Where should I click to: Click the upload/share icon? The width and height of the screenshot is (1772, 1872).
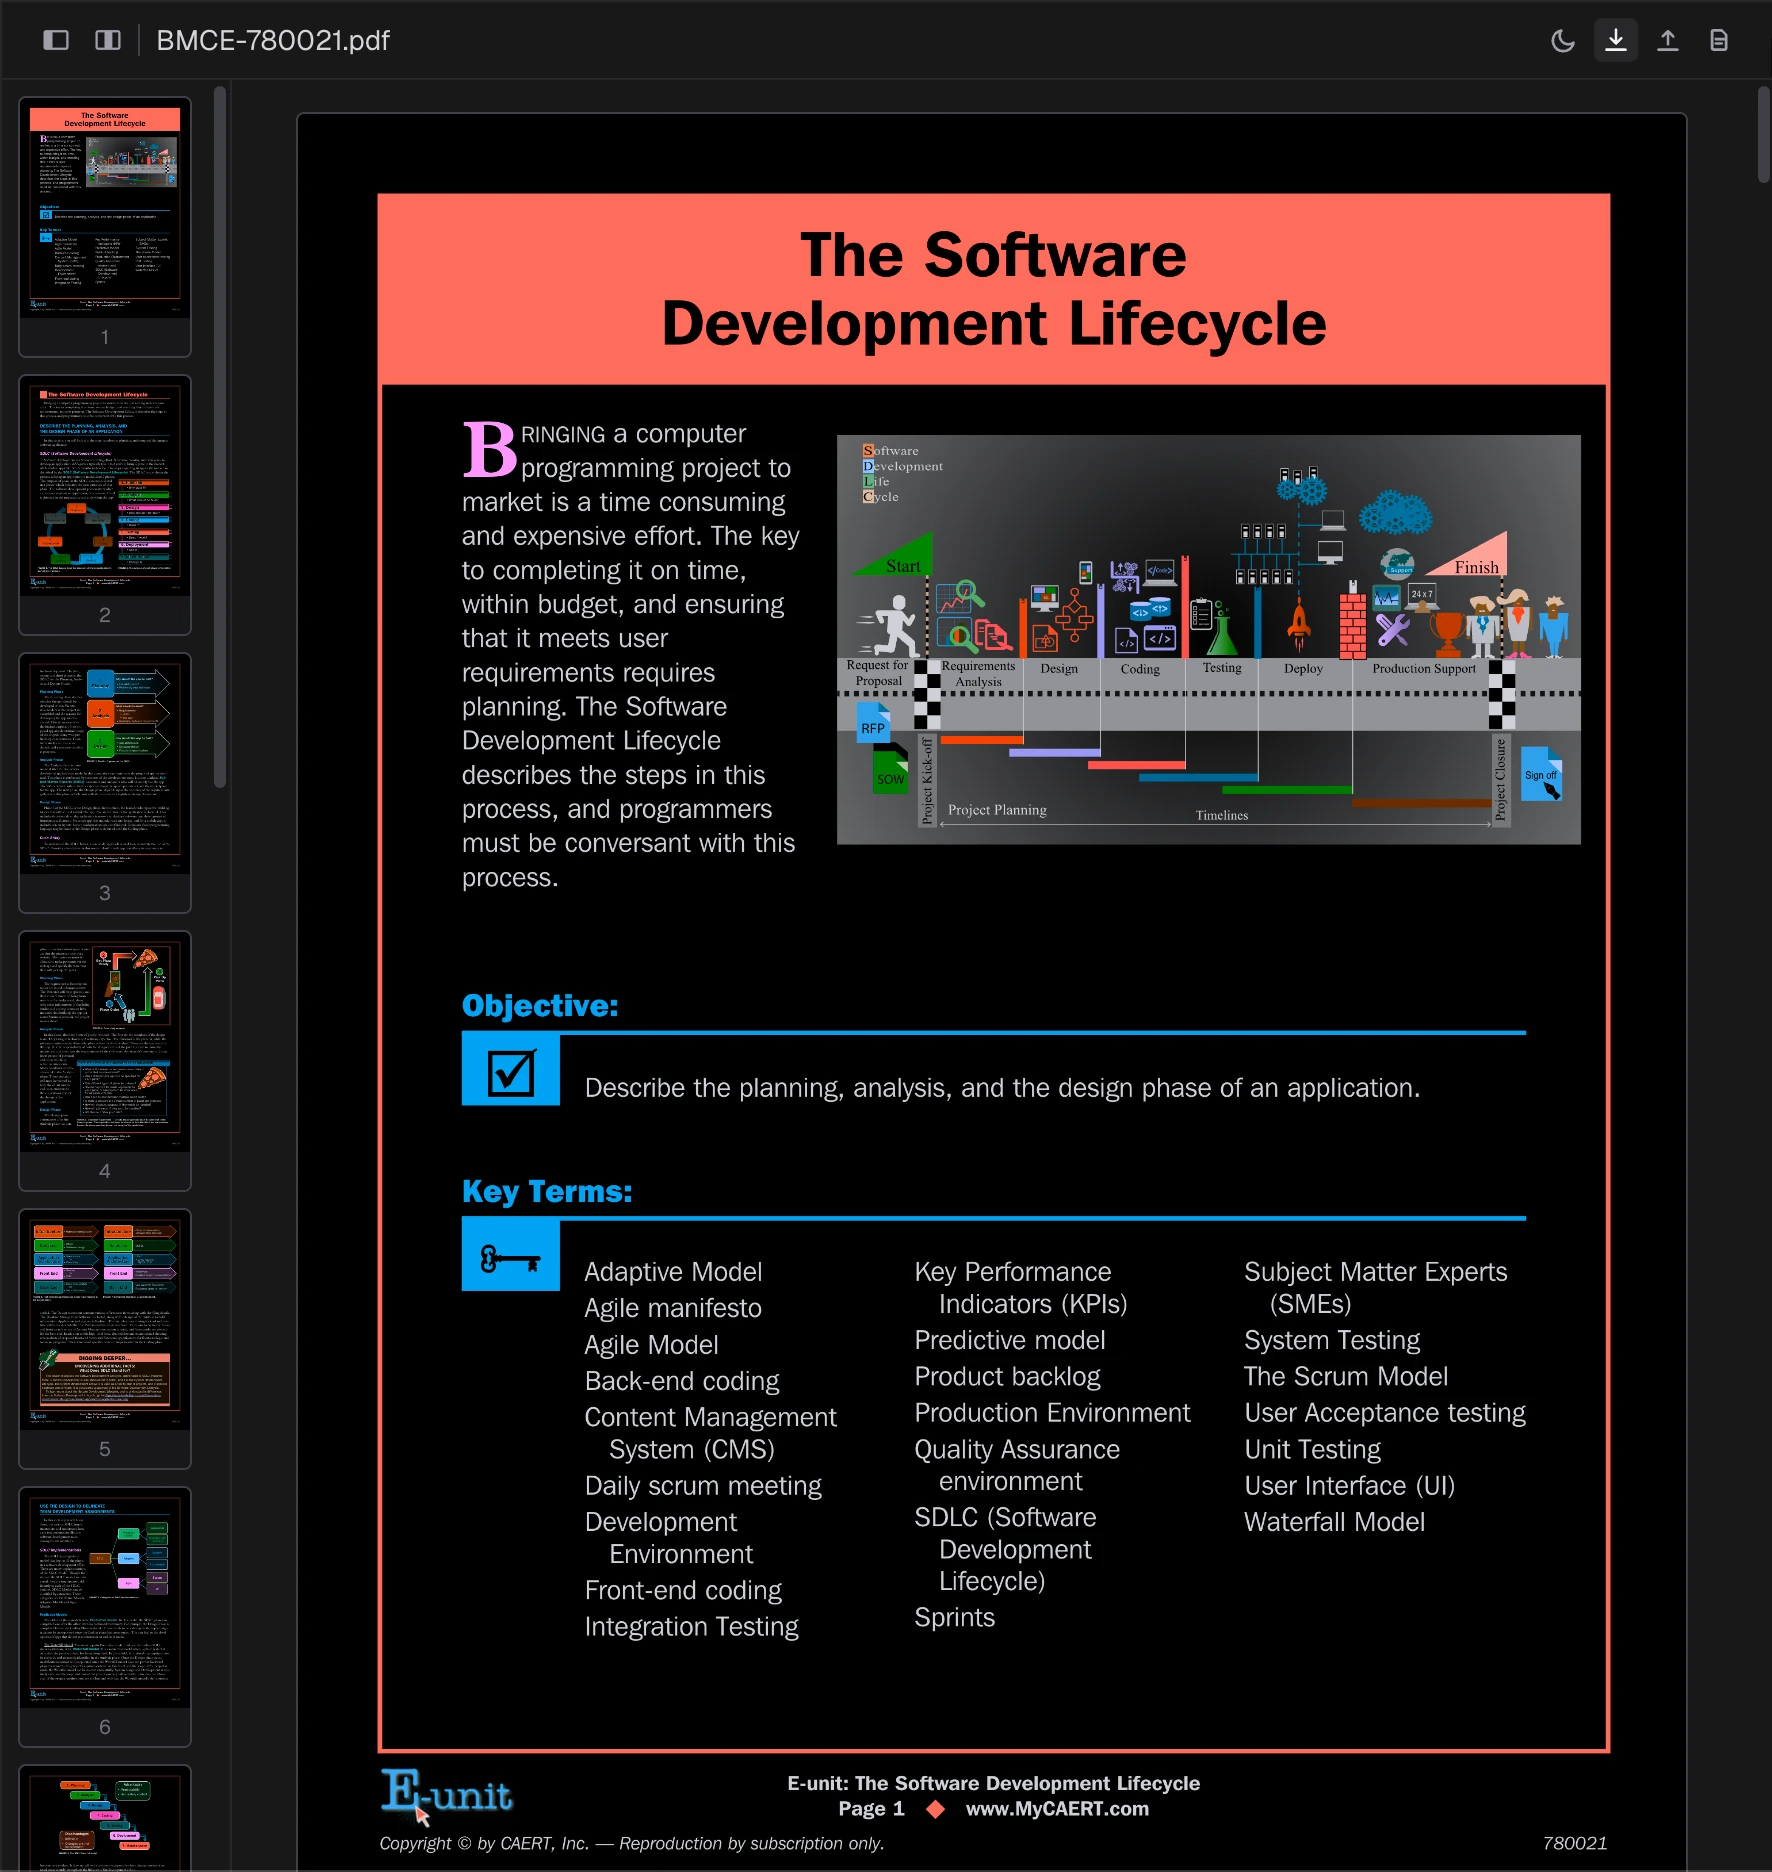coord(1668,40)
